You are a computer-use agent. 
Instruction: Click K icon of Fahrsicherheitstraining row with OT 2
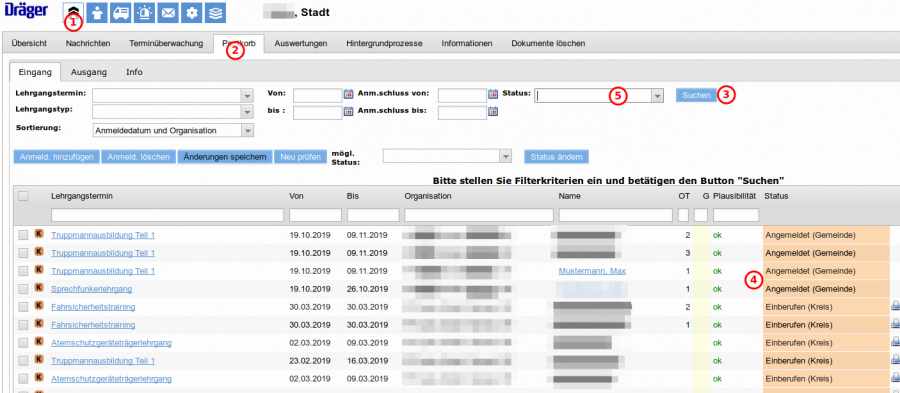pyautogui.click(x=39, y=305)
